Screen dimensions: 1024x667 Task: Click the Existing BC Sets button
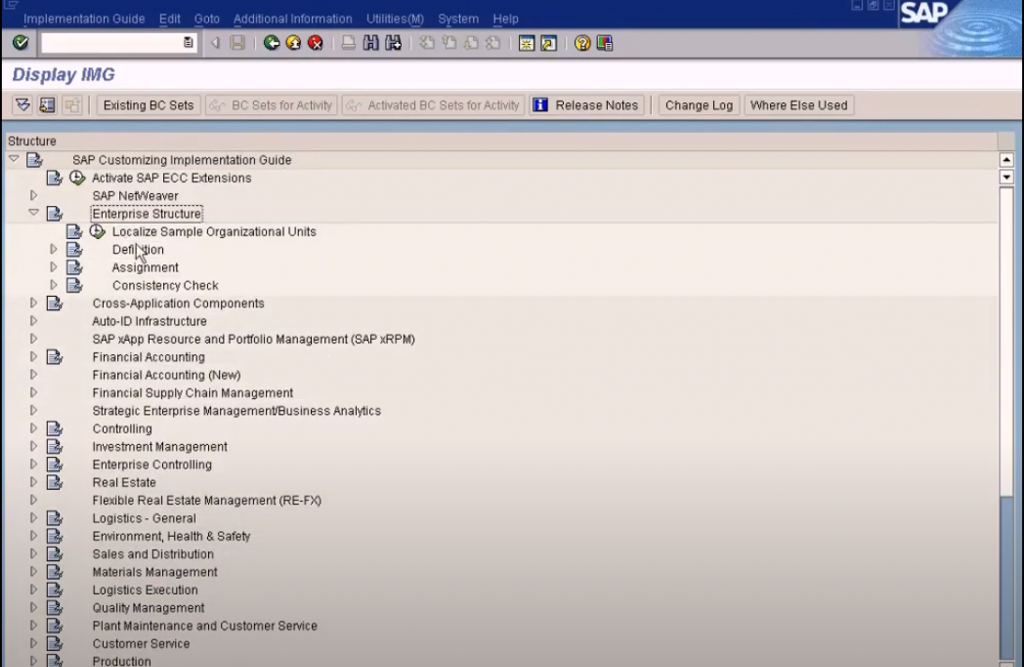tap(148, 105)
